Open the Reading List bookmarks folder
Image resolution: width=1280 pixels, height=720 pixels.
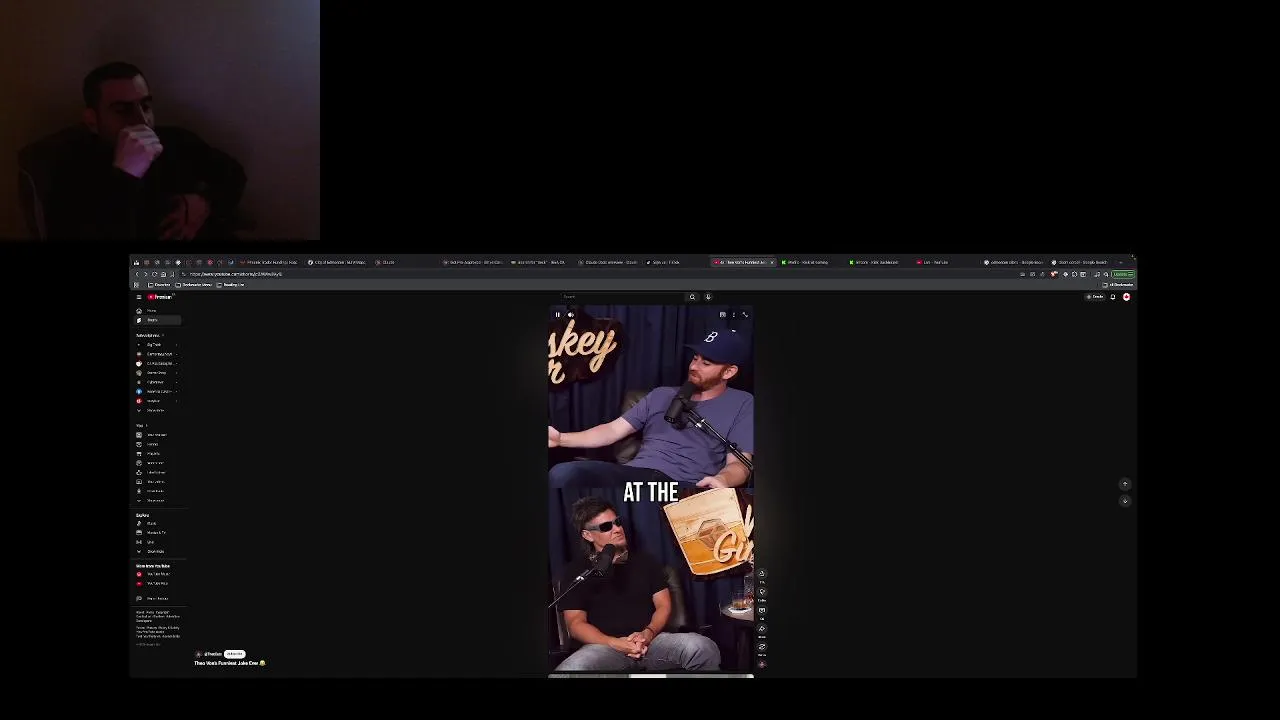(230, 285)
